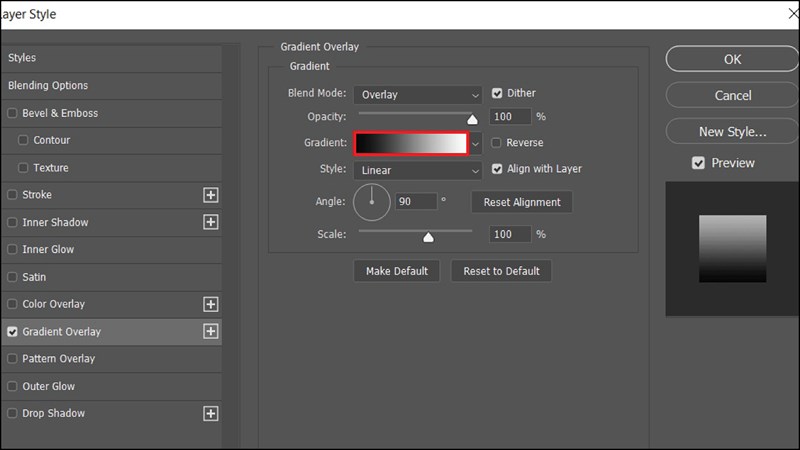800x450 pixels.
Task: Enable the Satin checkbox
Action: coord(12,277)
